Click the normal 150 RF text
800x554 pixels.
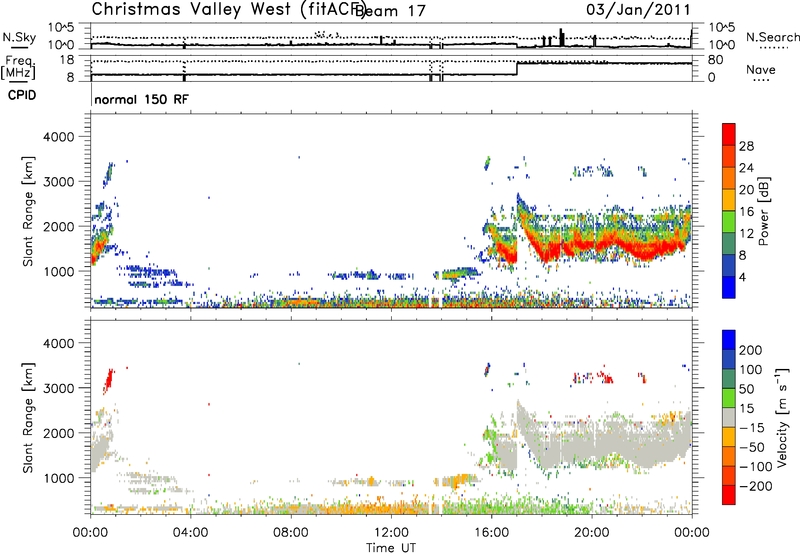tap(141, 99)
